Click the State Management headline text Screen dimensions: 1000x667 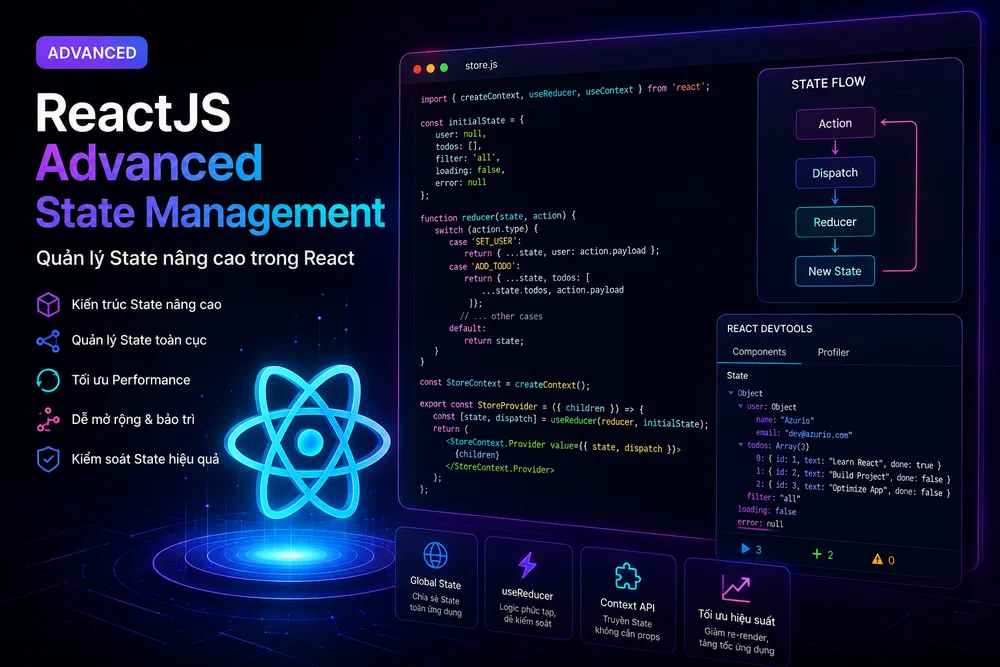(x=210, y=212)
